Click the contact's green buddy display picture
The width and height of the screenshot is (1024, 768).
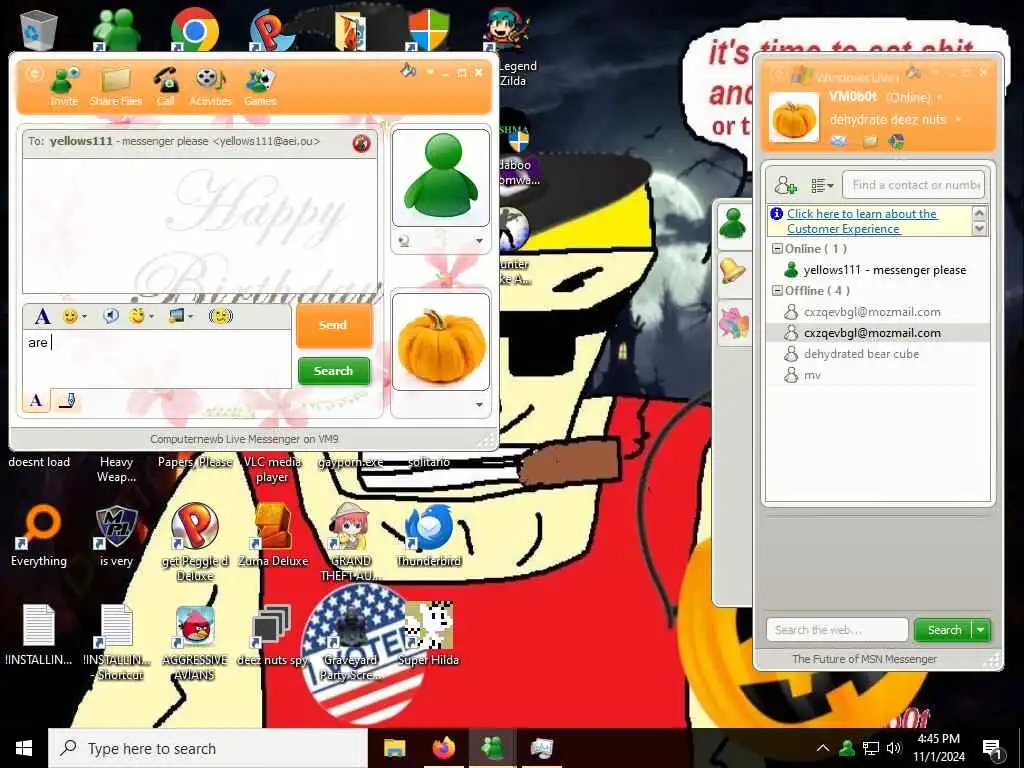441,177
